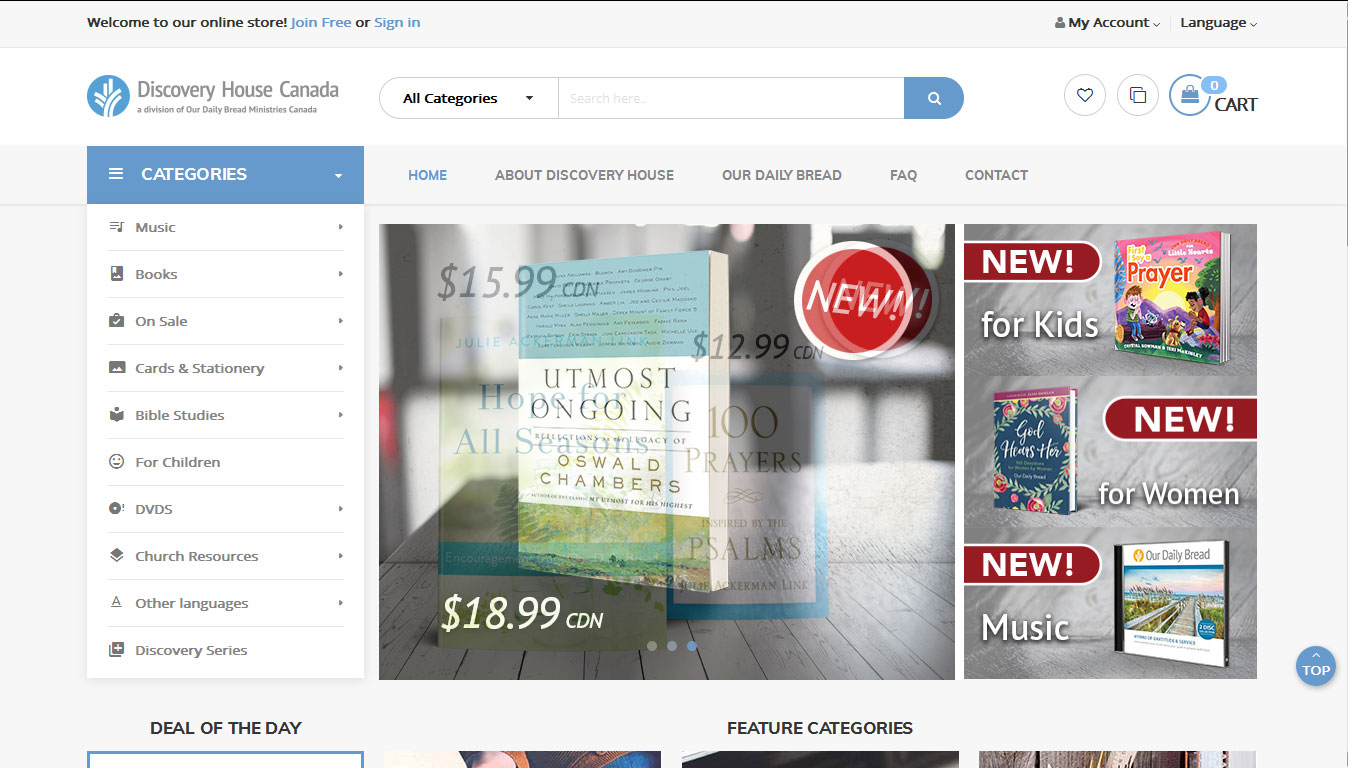Click the FEATURE CATEGORIES heading
Screen dimensions: 1348x768
[820, 728]
